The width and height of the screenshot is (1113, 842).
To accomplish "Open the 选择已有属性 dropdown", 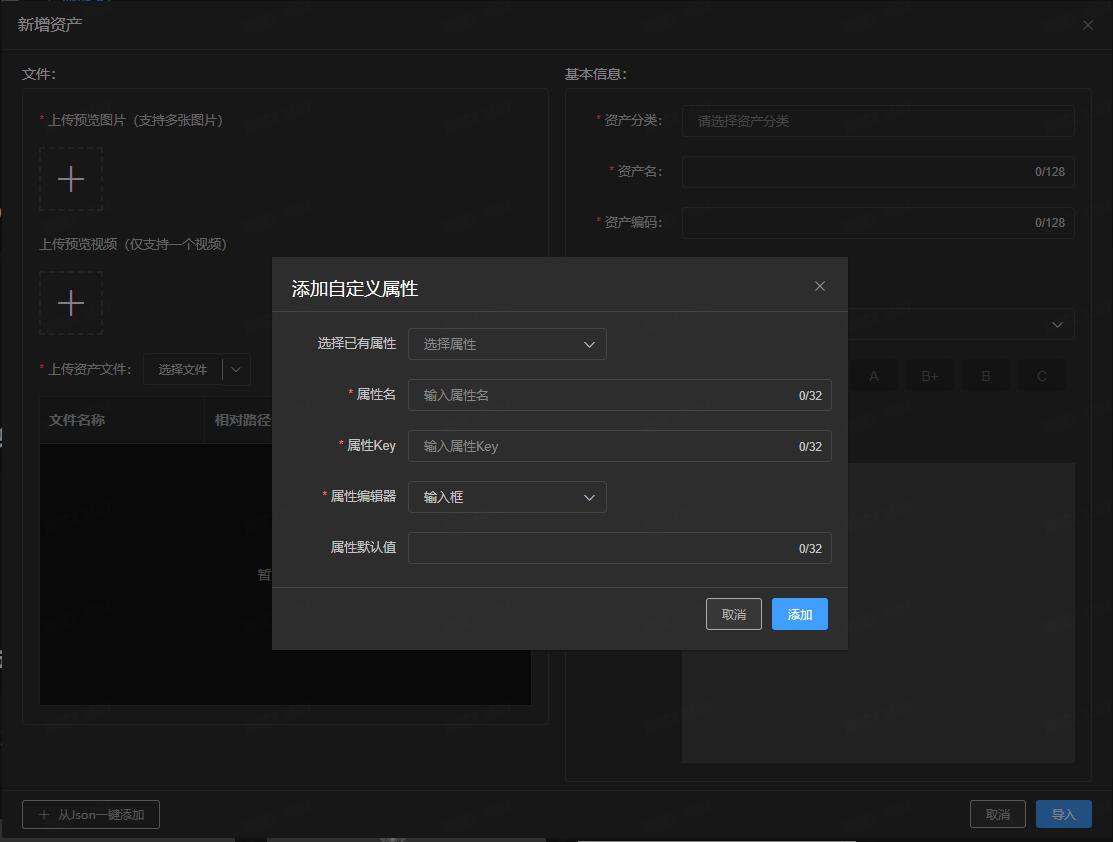I will pos(507,344).
